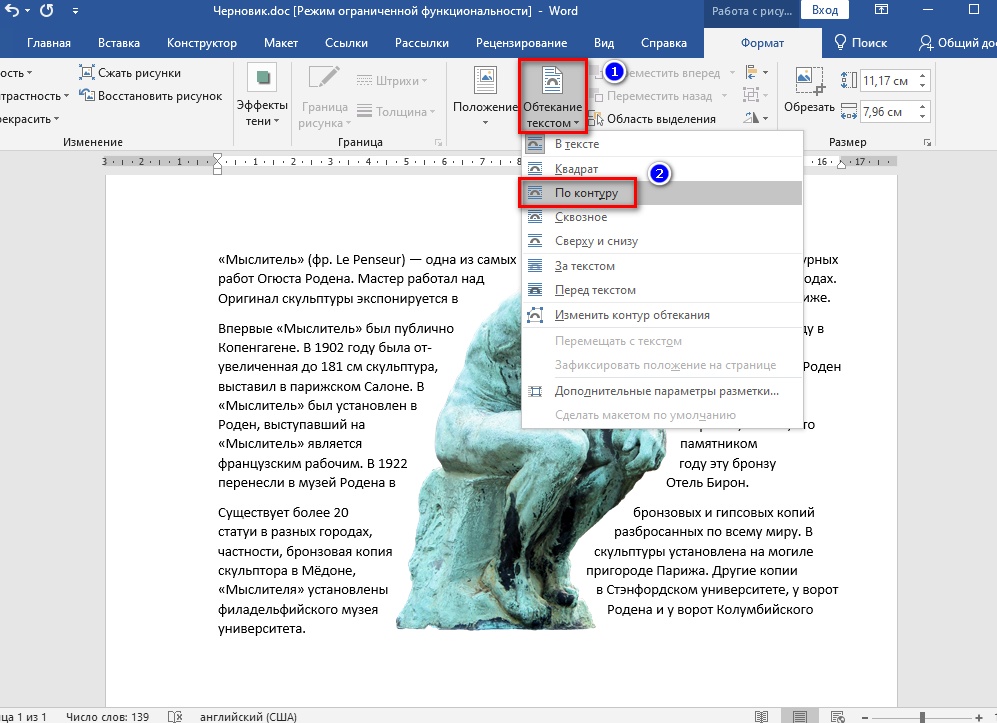Select the Формат picture tools tab
The height and width of the screenshot is (723, 997).
coord(762,43)
